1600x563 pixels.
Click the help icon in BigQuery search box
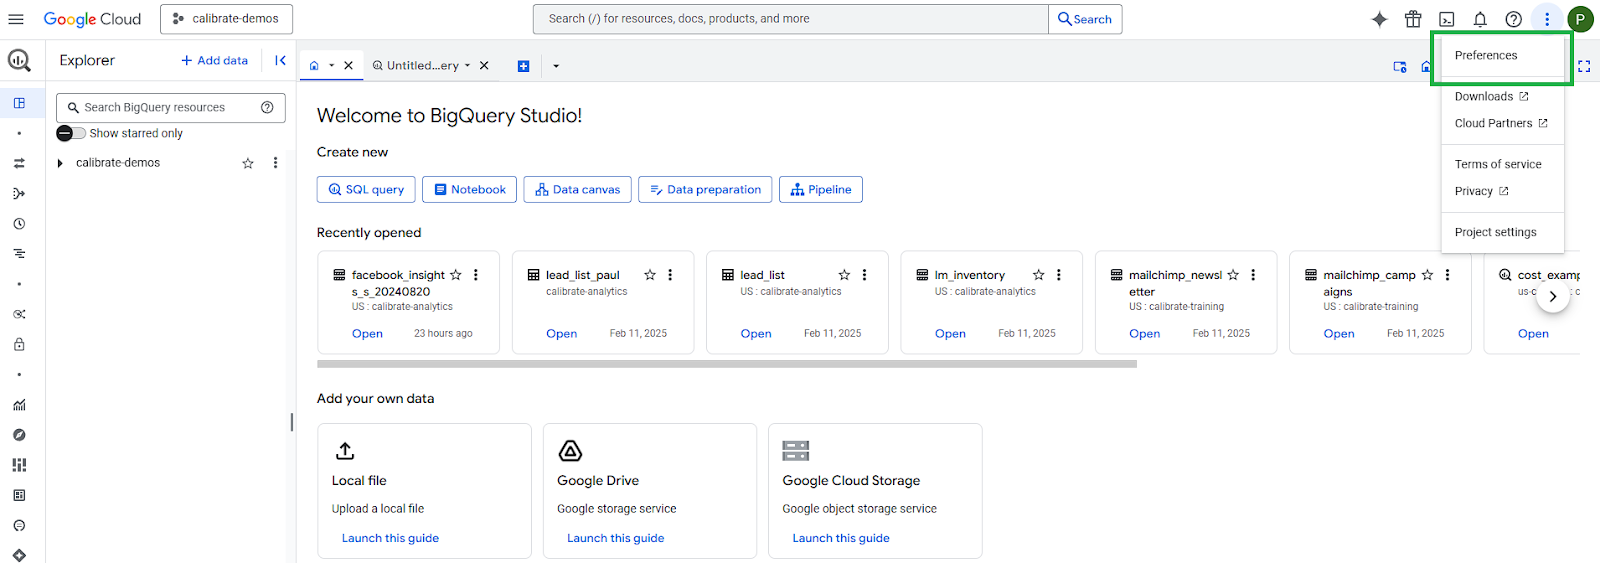(267, 107)
